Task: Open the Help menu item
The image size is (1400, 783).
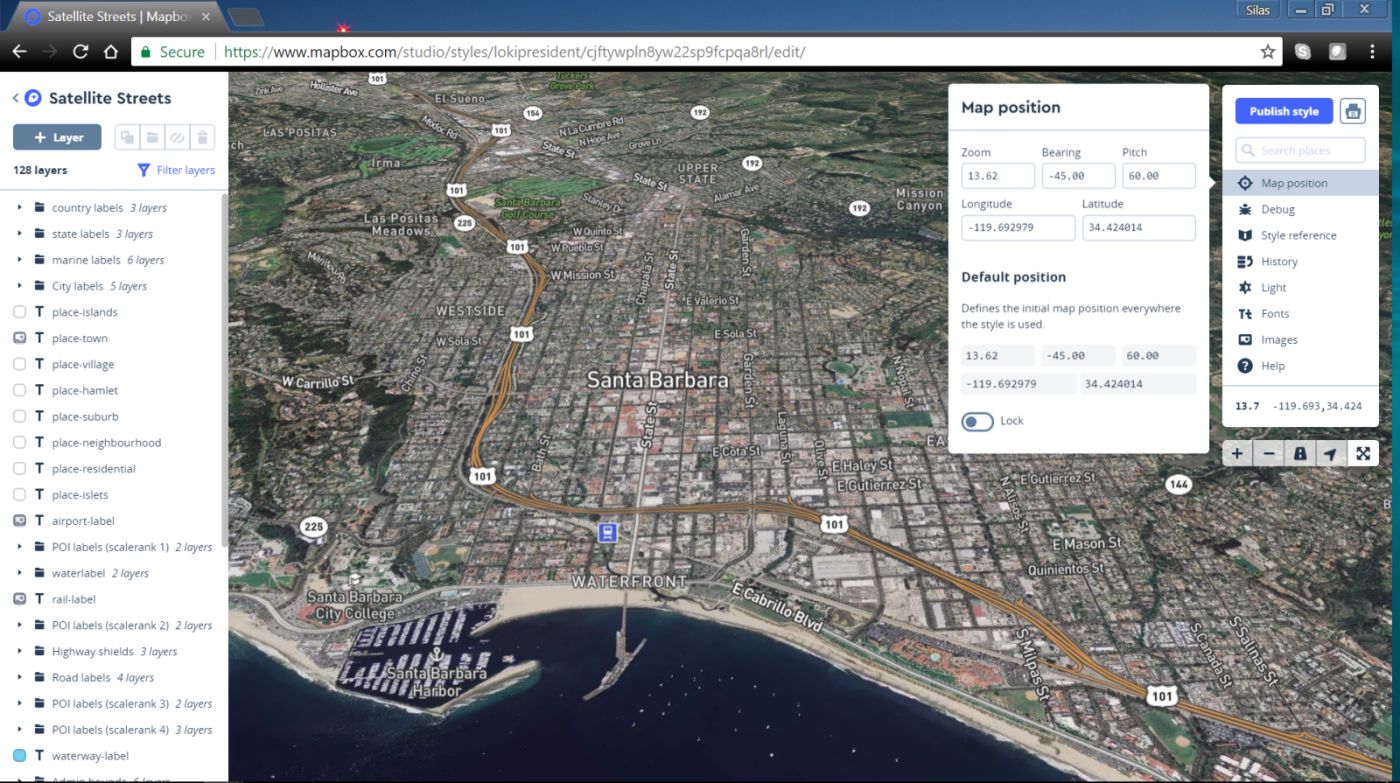Action: [1300, 366]
